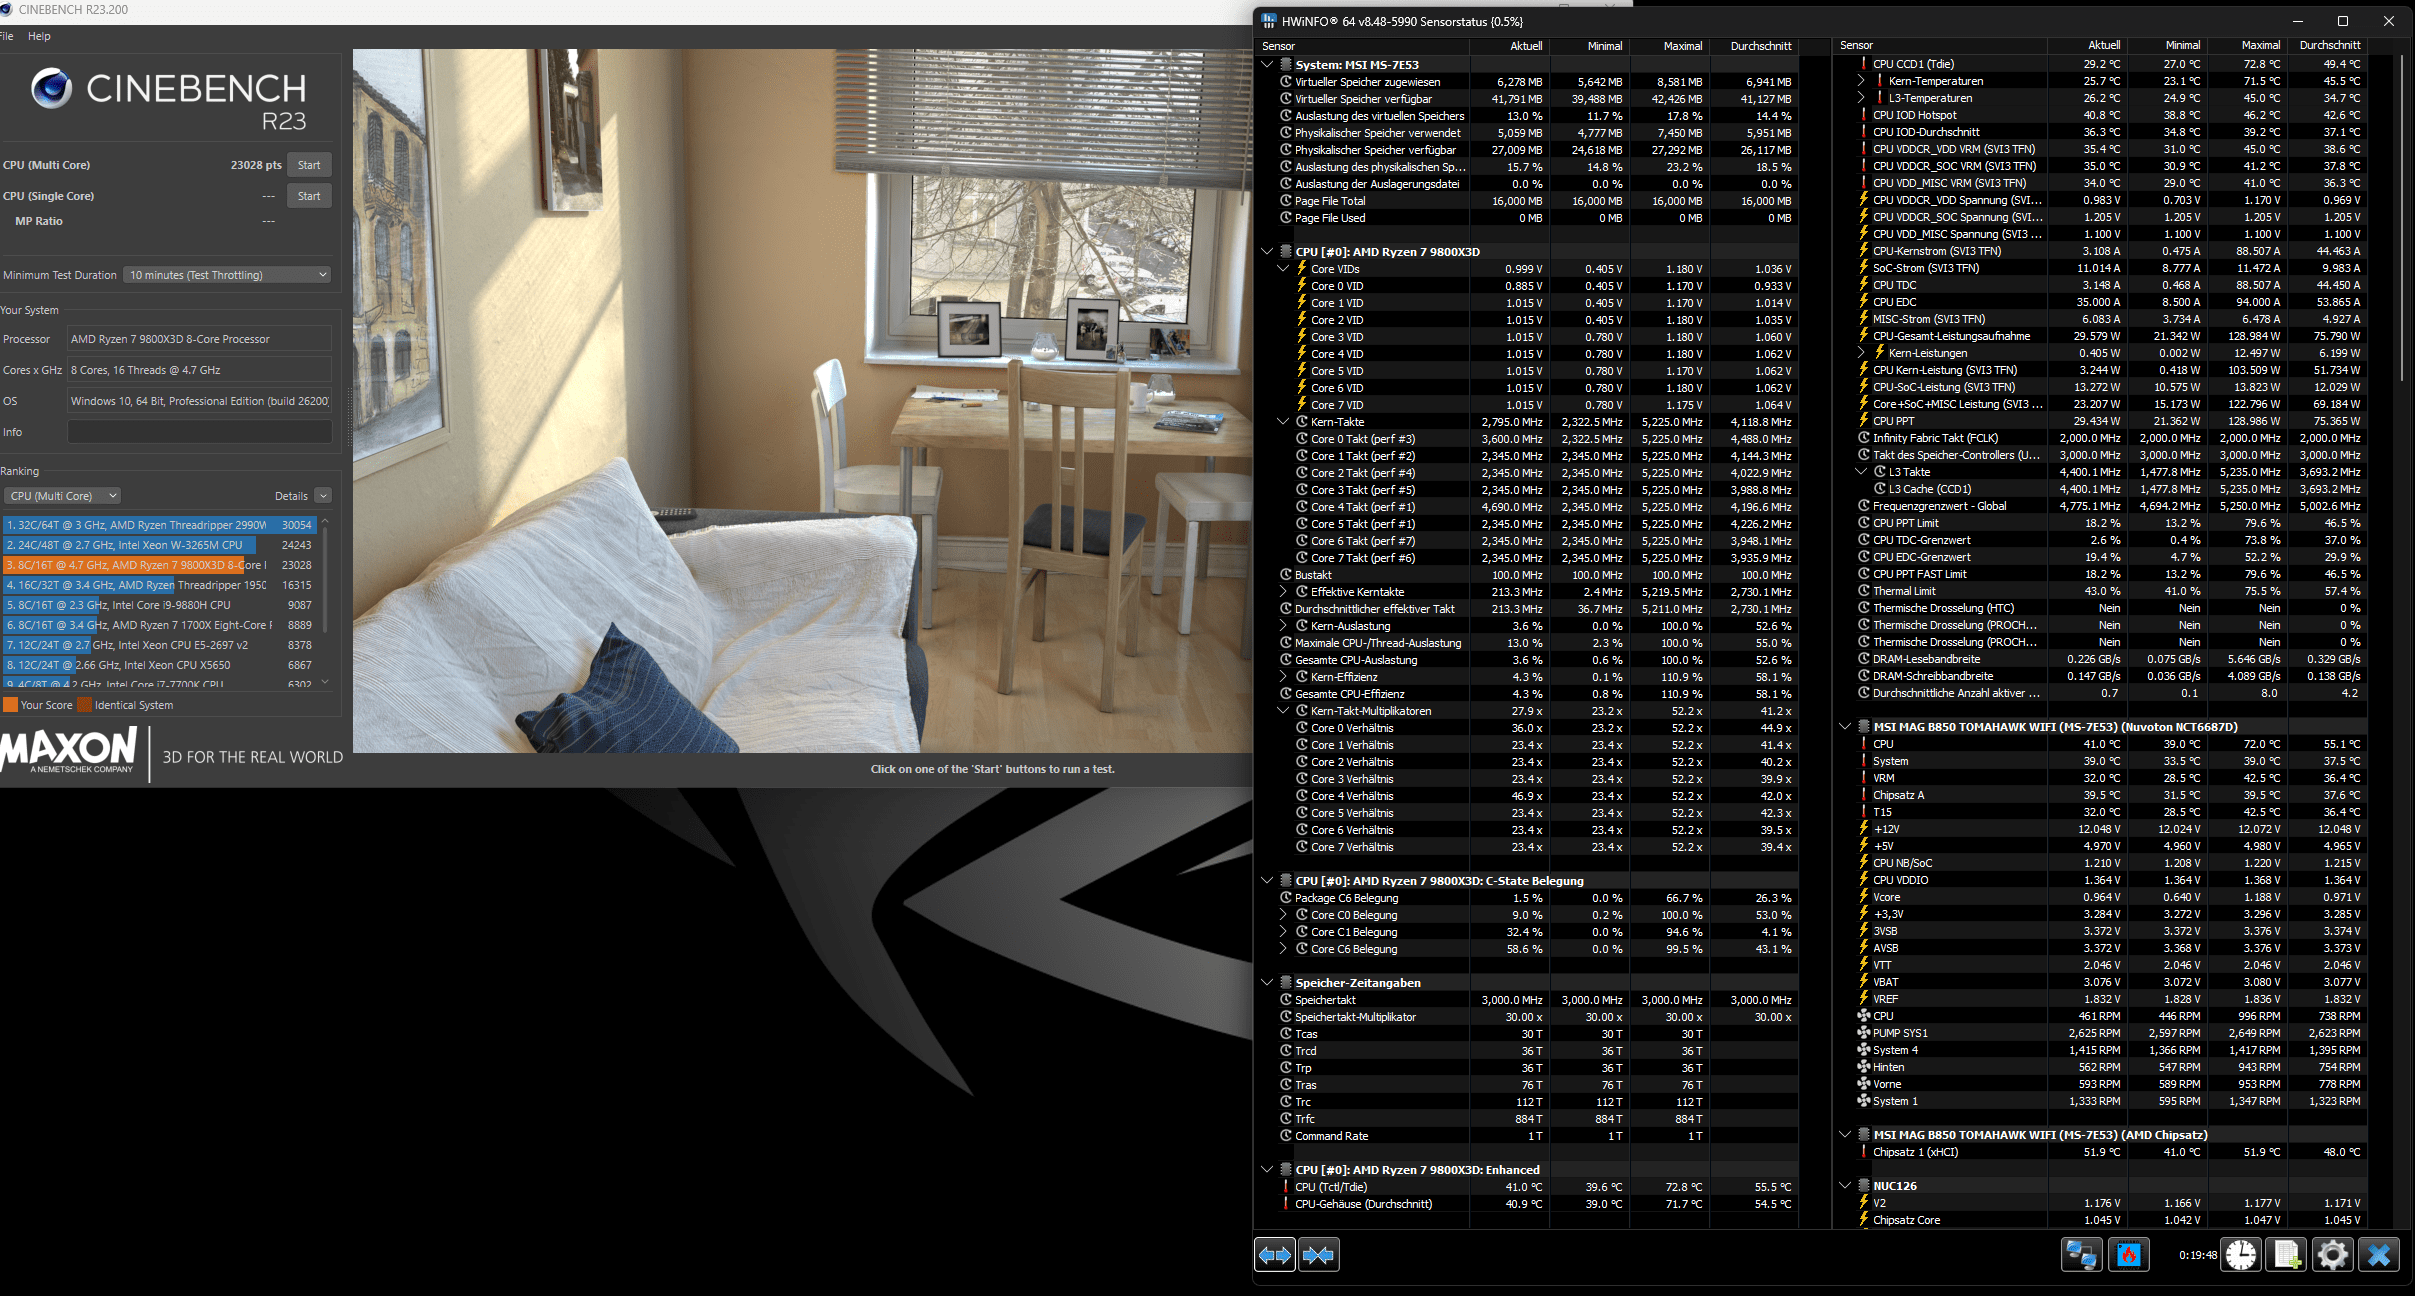Image resolution: width=2415 pixels, height=1296 pixels.
Task: Click Maximal header in the right sensor list
Action: pyautogui.click(x=2261, y=45)
